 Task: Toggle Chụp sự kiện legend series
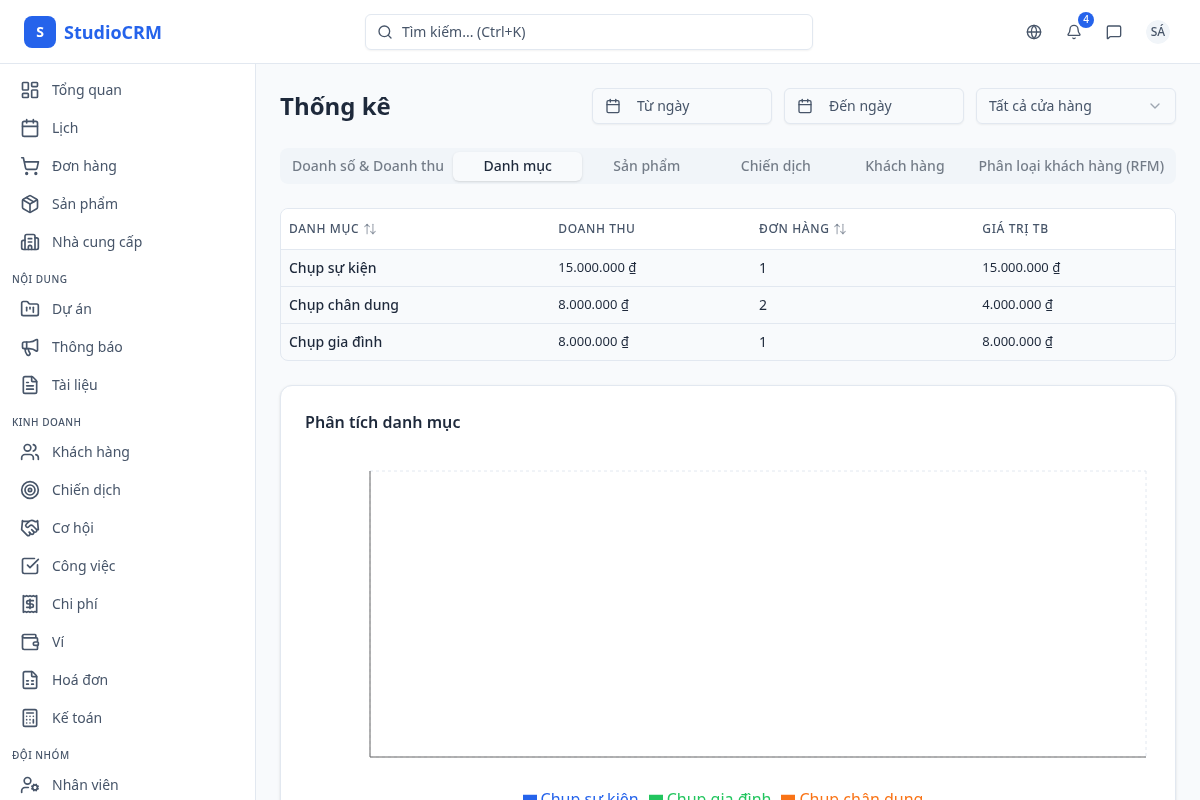coord(581,797)
